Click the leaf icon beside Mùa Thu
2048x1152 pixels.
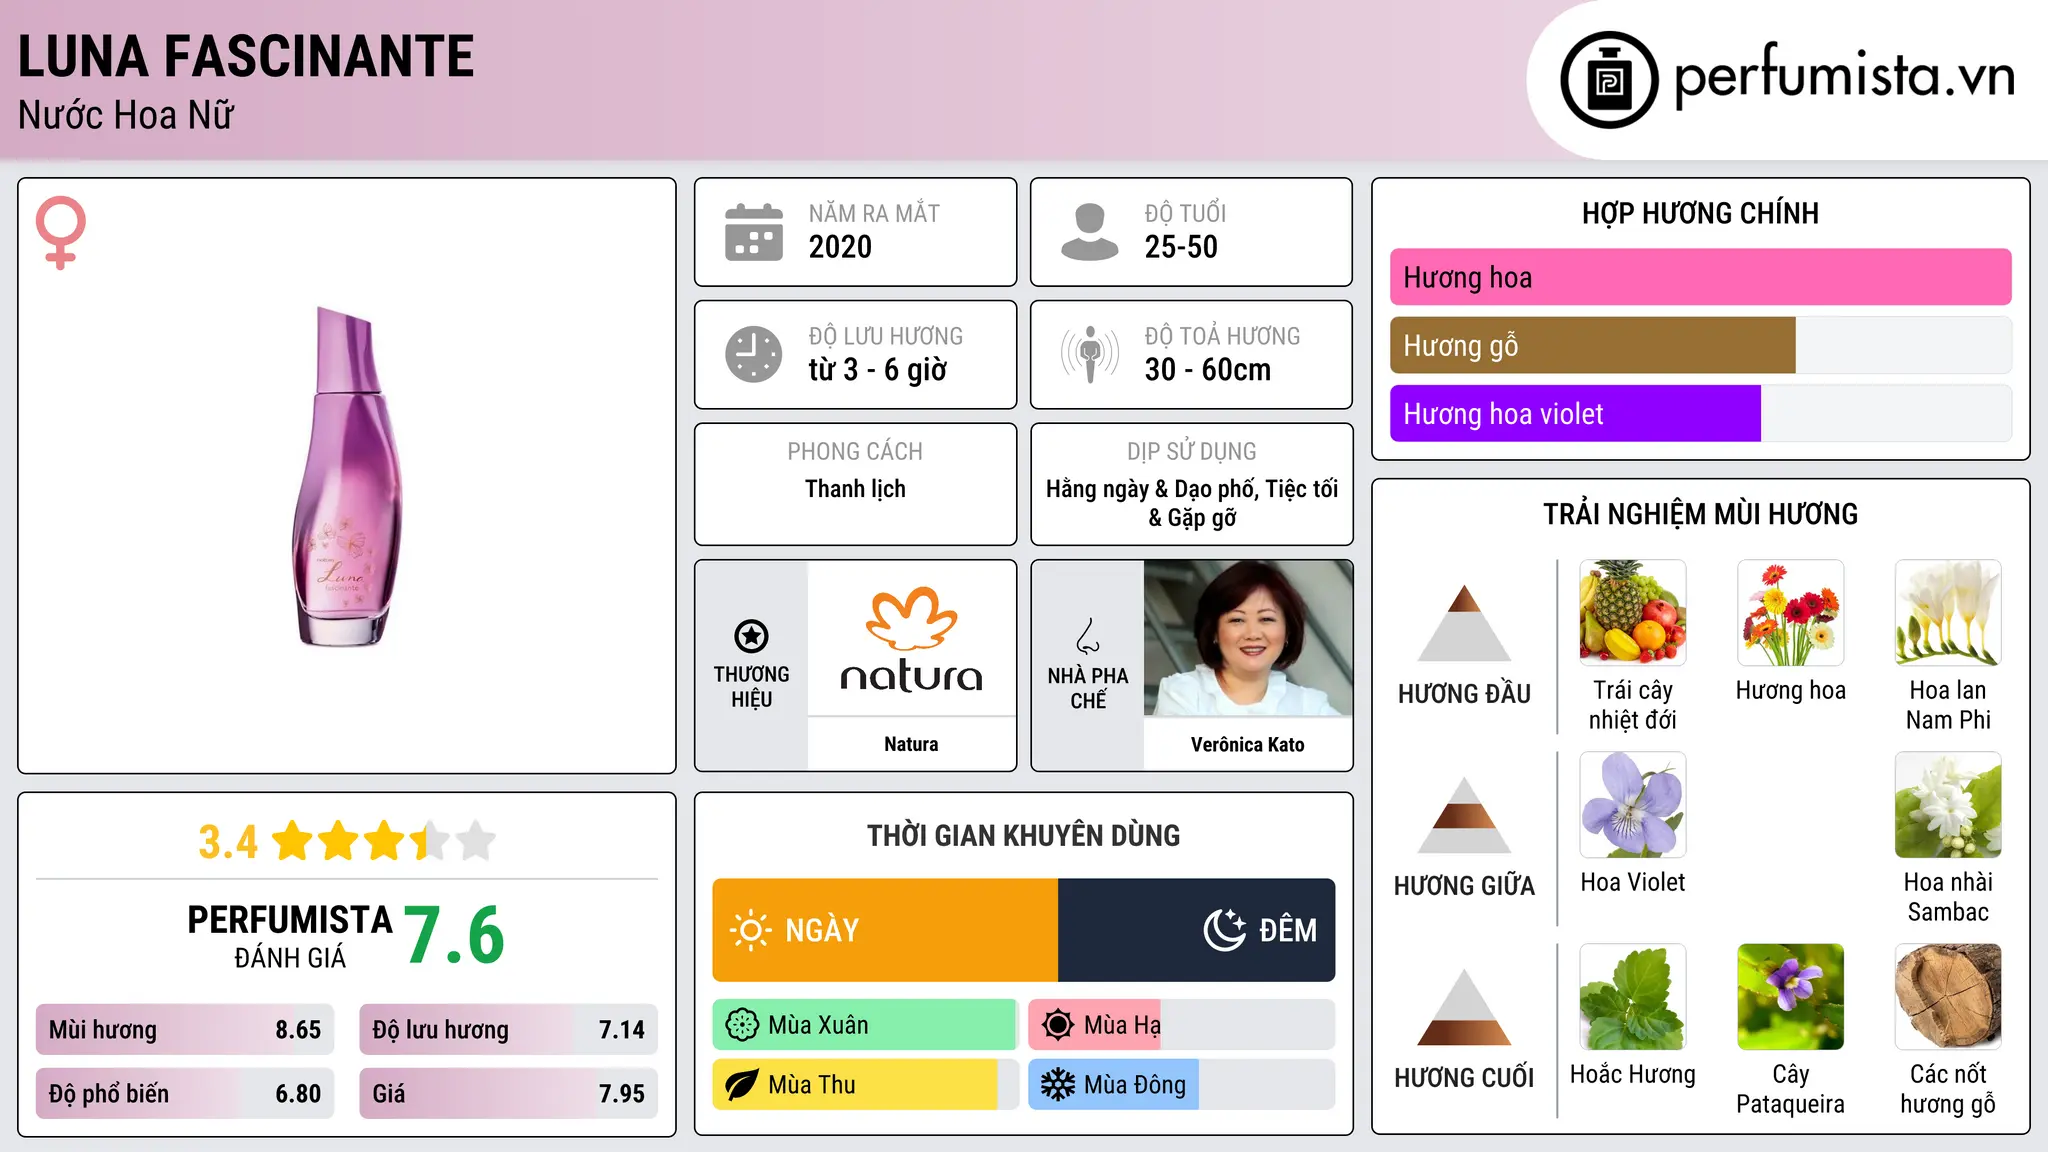pos(742,1085)
